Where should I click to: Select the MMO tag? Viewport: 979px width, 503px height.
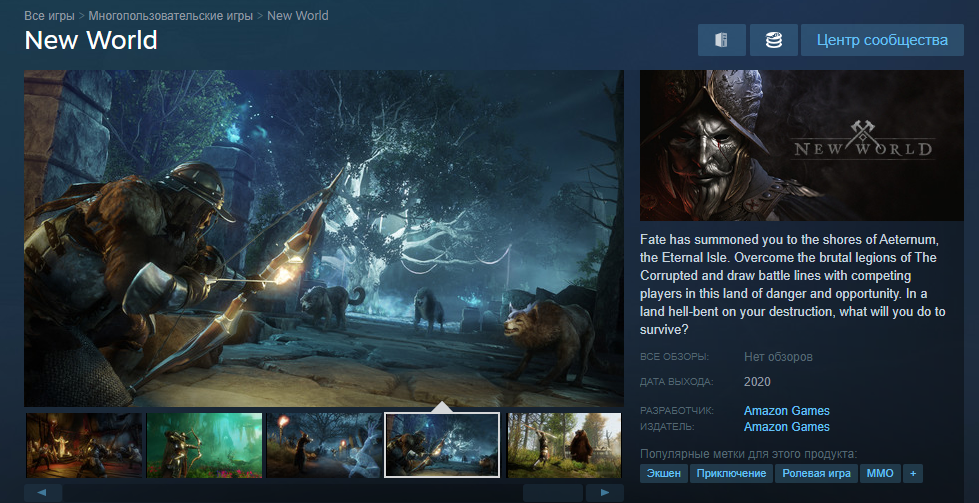(x=880, y=473)
